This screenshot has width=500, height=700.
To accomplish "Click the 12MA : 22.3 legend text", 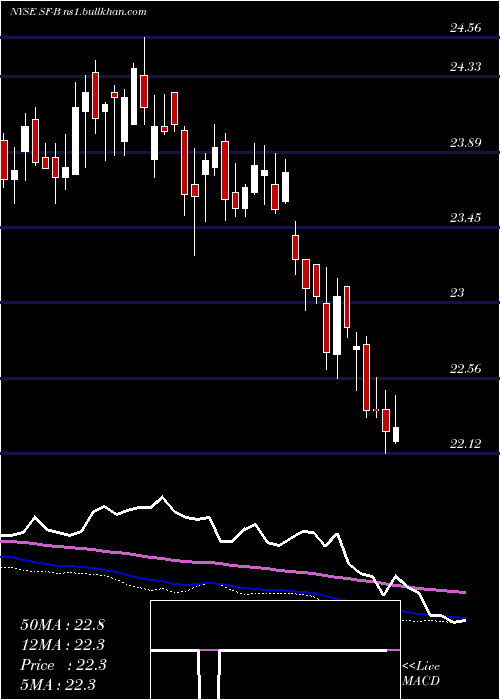I will tap(63, 645).
